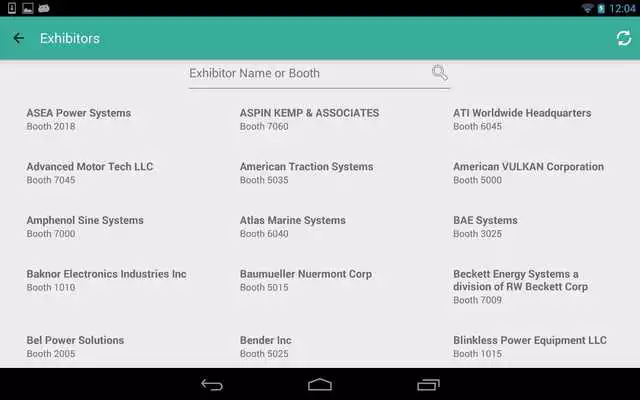640x400 pixels.
Task: Open Amphenol Sine Systems
Action: tap(85, 227)
